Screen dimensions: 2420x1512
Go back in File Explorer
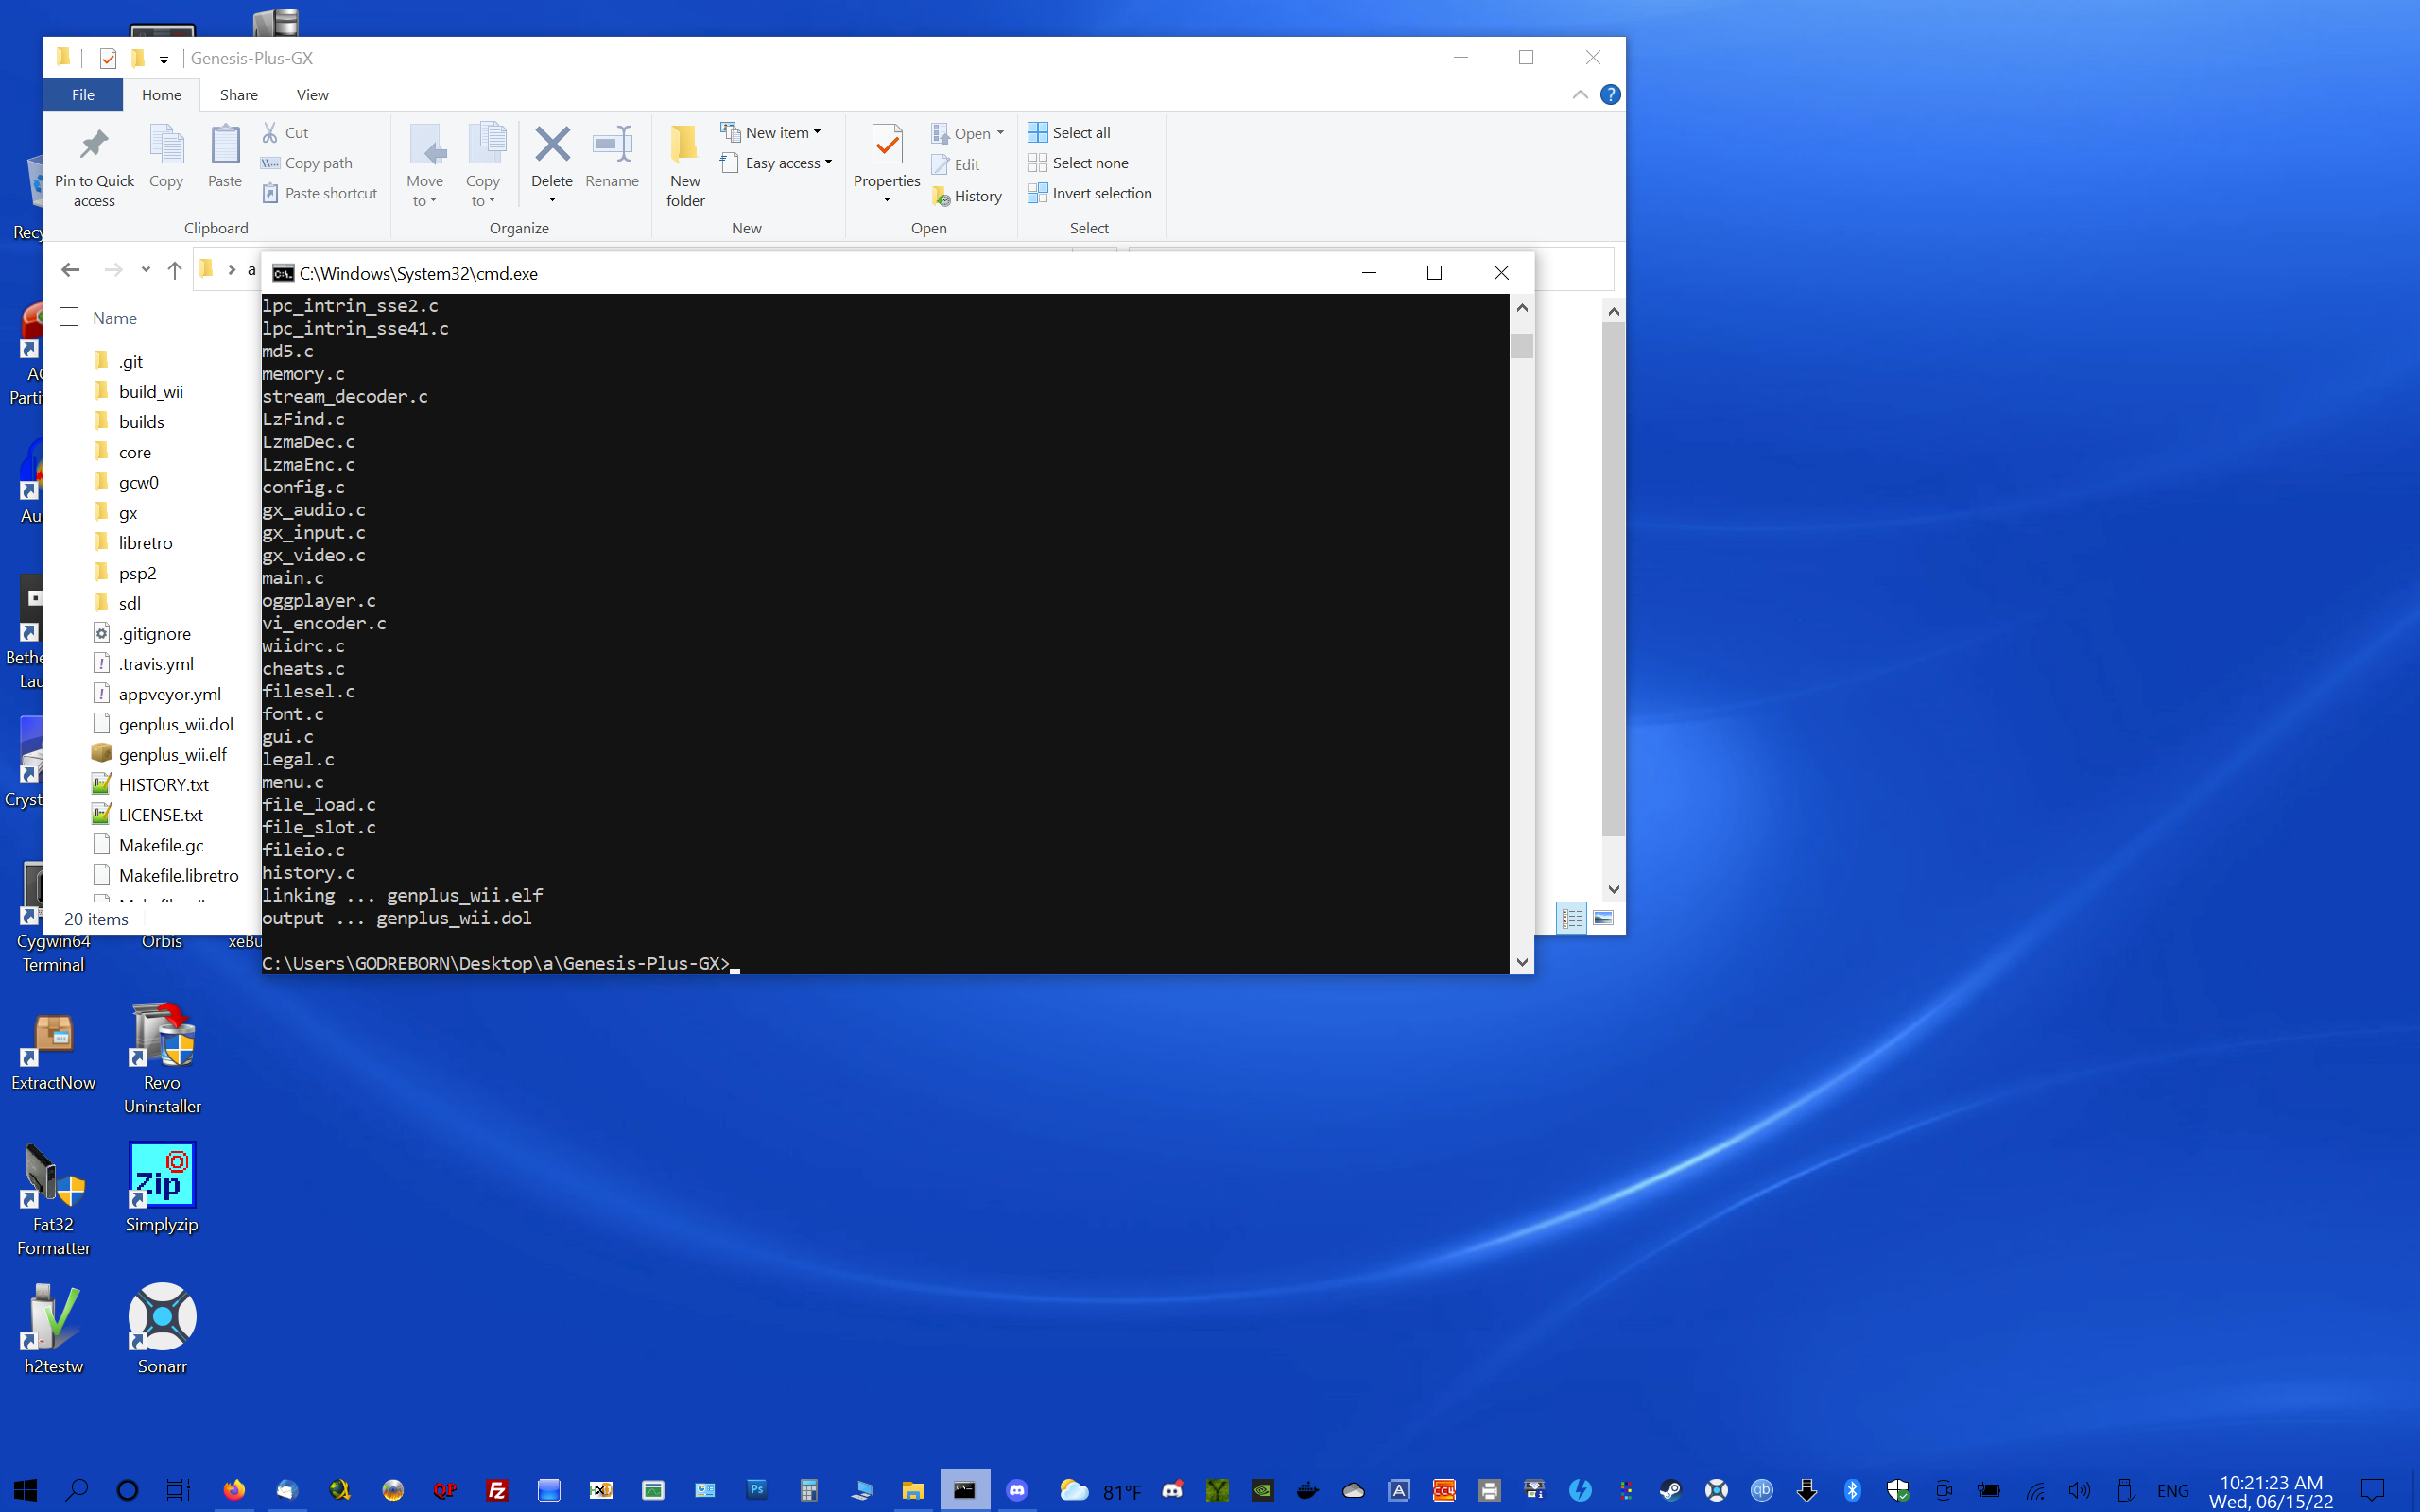(x=70, y=270)
